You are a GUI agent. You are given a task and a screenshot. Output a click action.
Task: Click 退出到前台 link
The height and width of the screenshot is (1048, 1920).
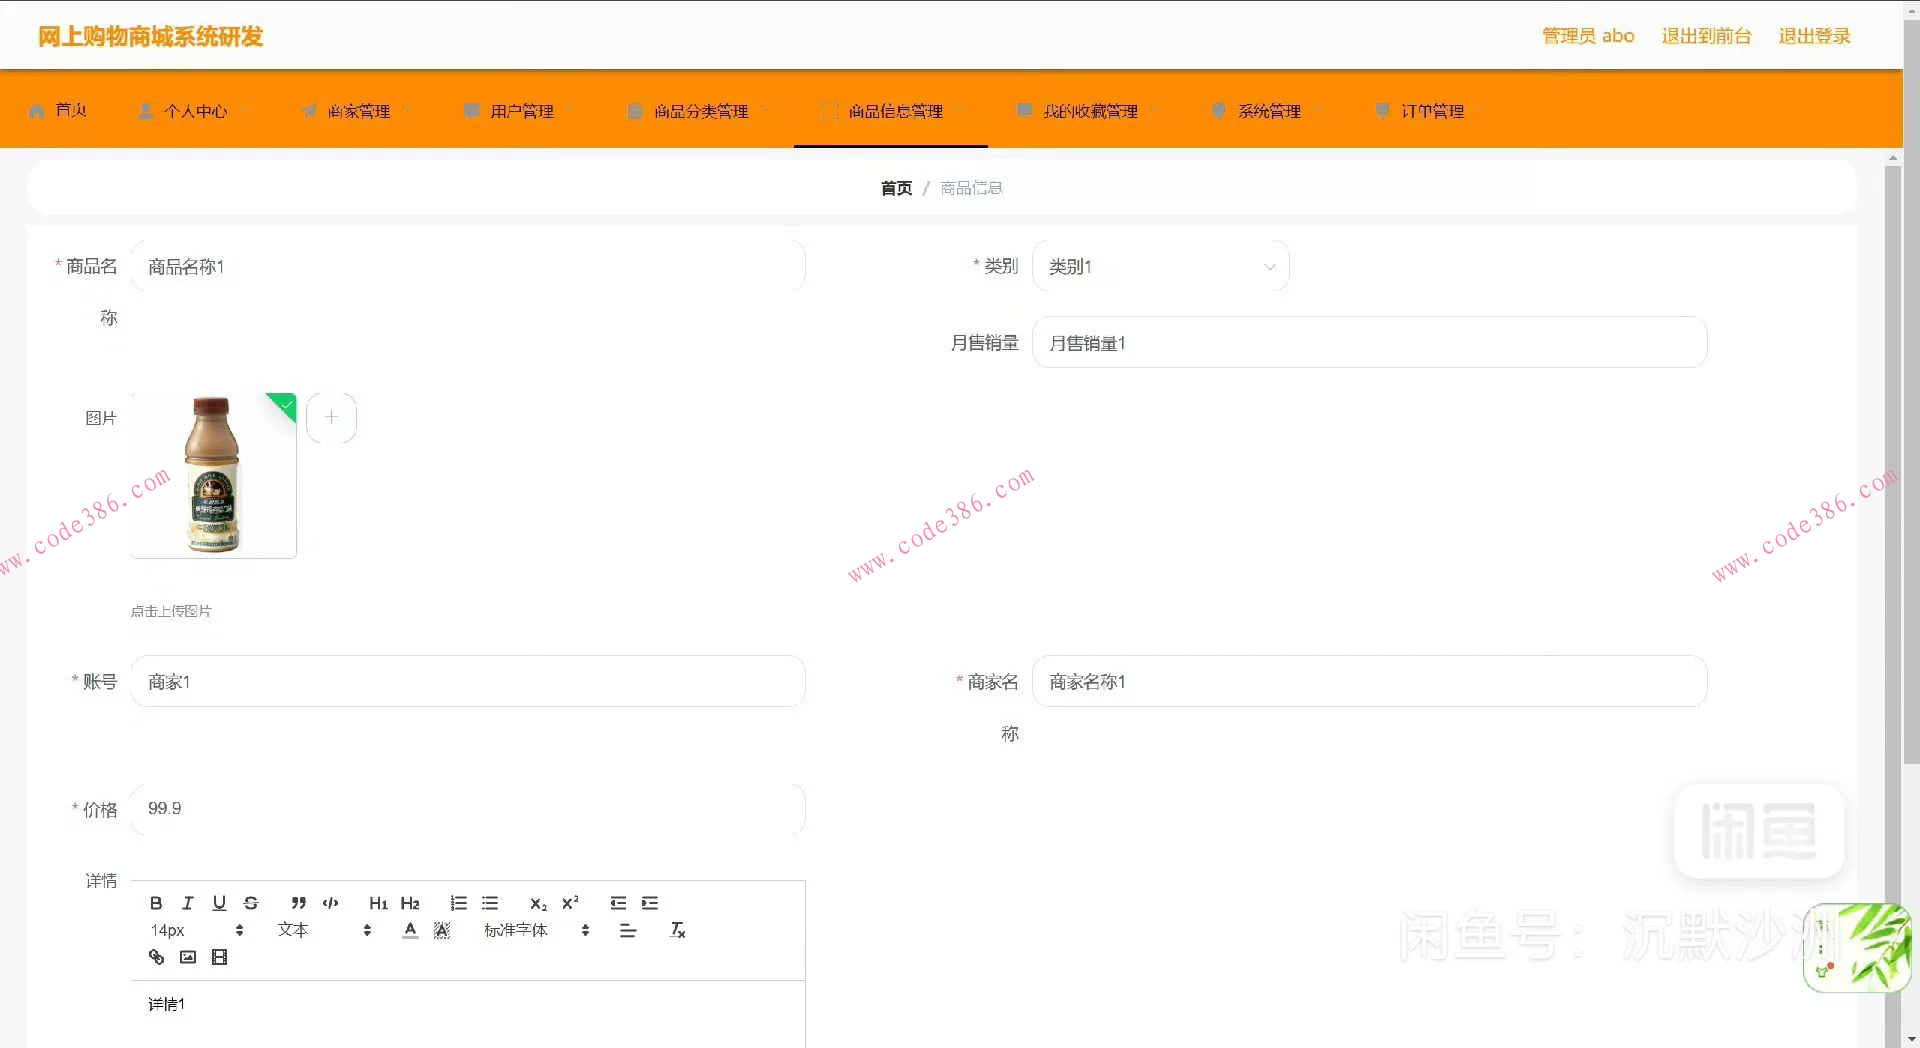[1706, 35]
